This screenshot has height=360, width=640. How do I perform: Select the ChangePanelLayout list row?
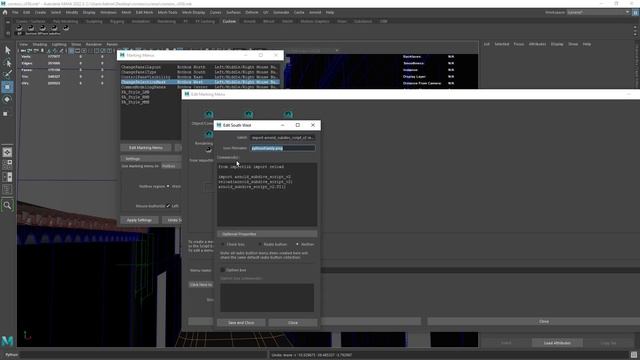click(x=200, y=67)
